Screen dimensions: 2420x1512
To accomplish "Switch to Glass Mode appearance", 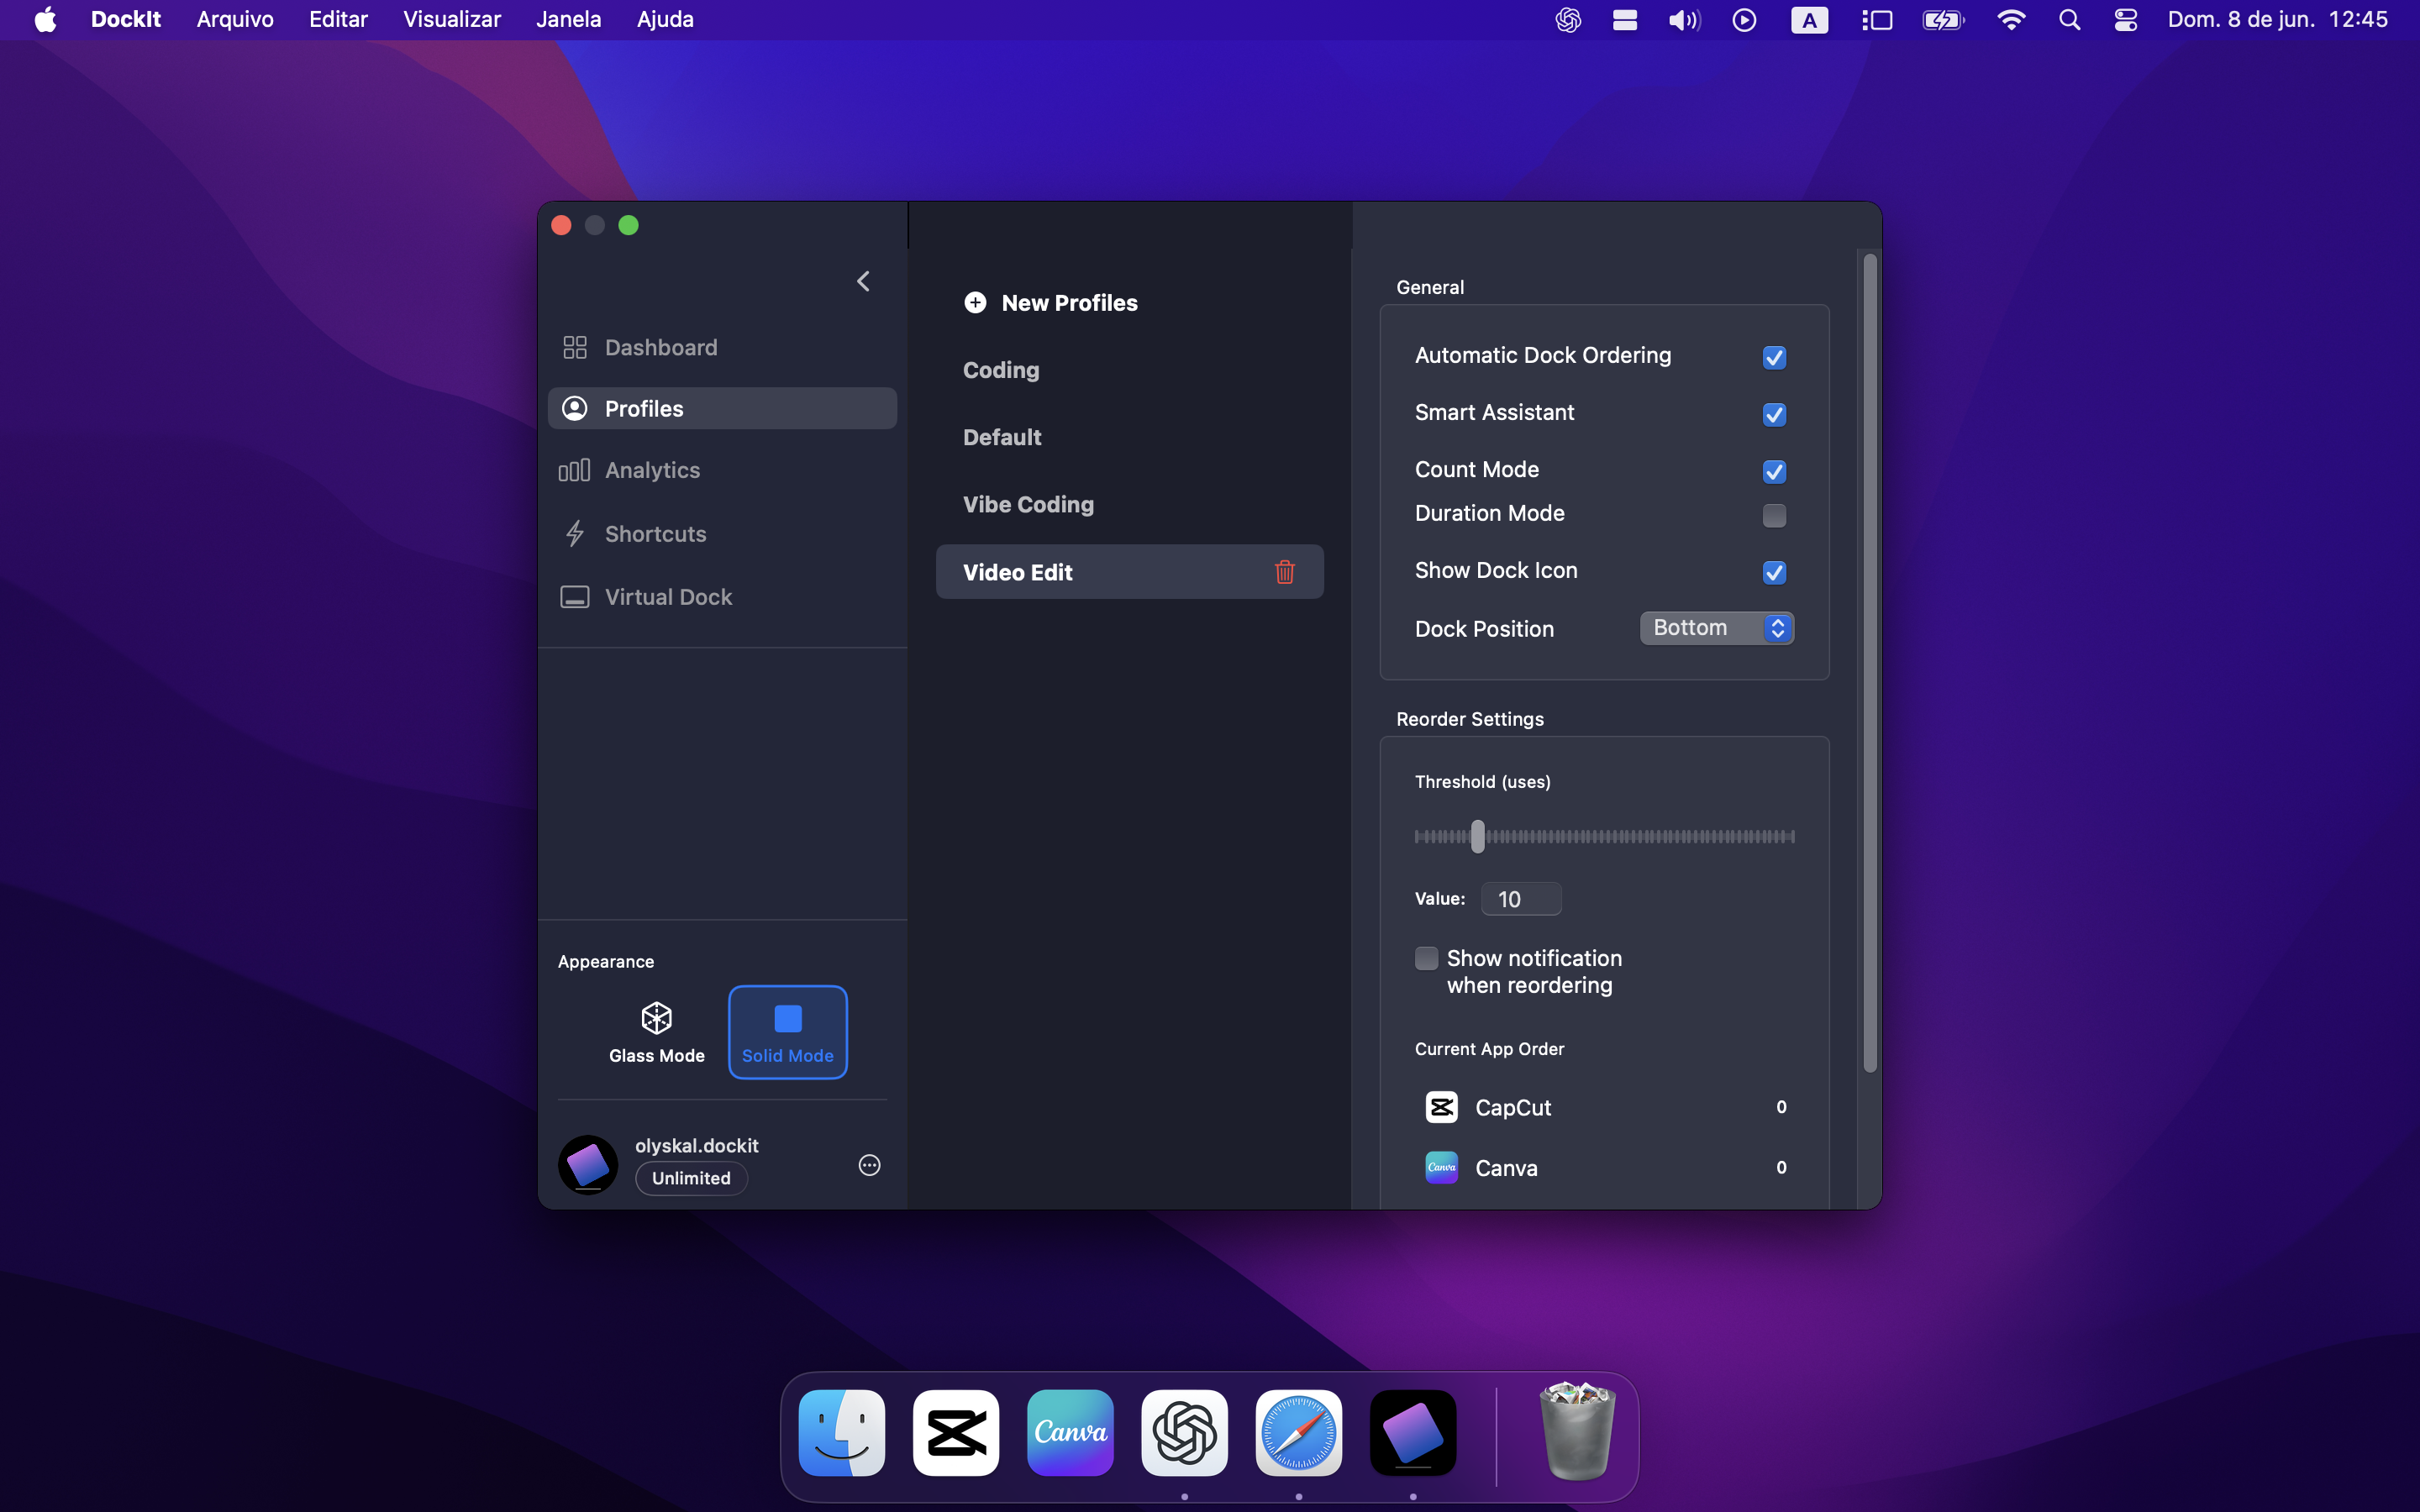I will [x=656, y=1032].
